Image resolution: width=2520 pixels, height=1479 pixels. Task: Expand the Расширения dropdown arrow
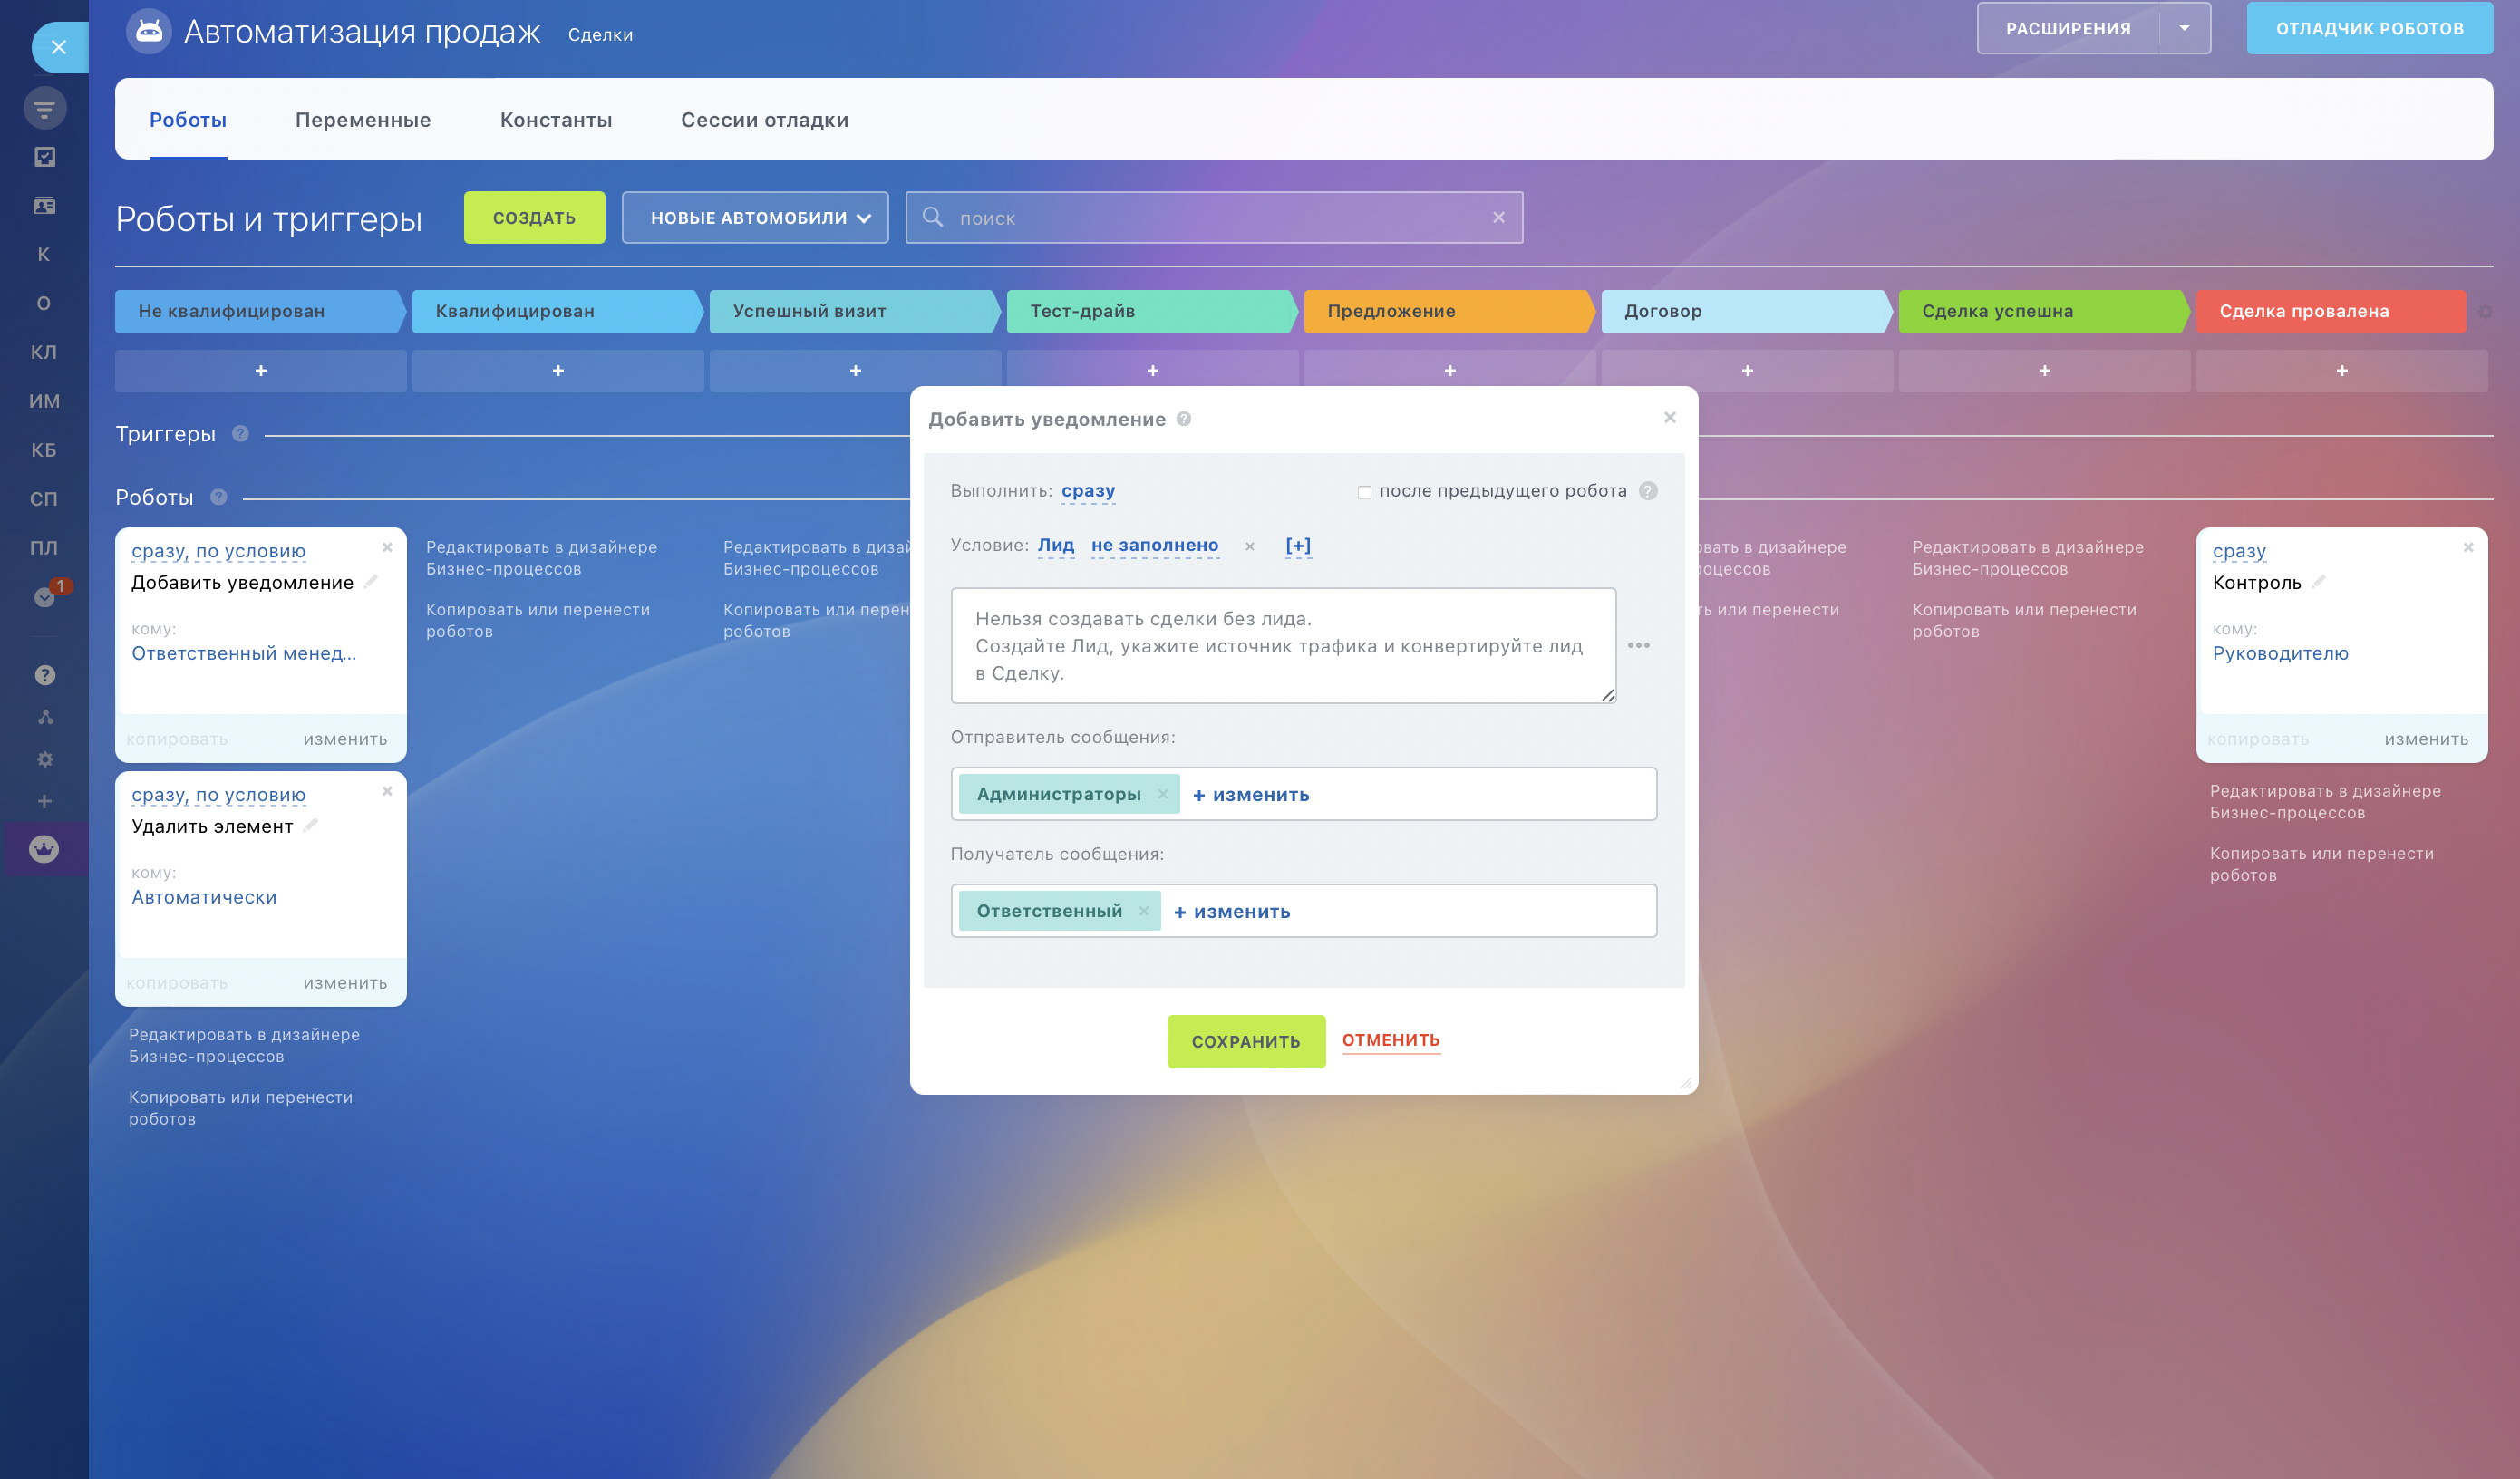[2184, 29]
